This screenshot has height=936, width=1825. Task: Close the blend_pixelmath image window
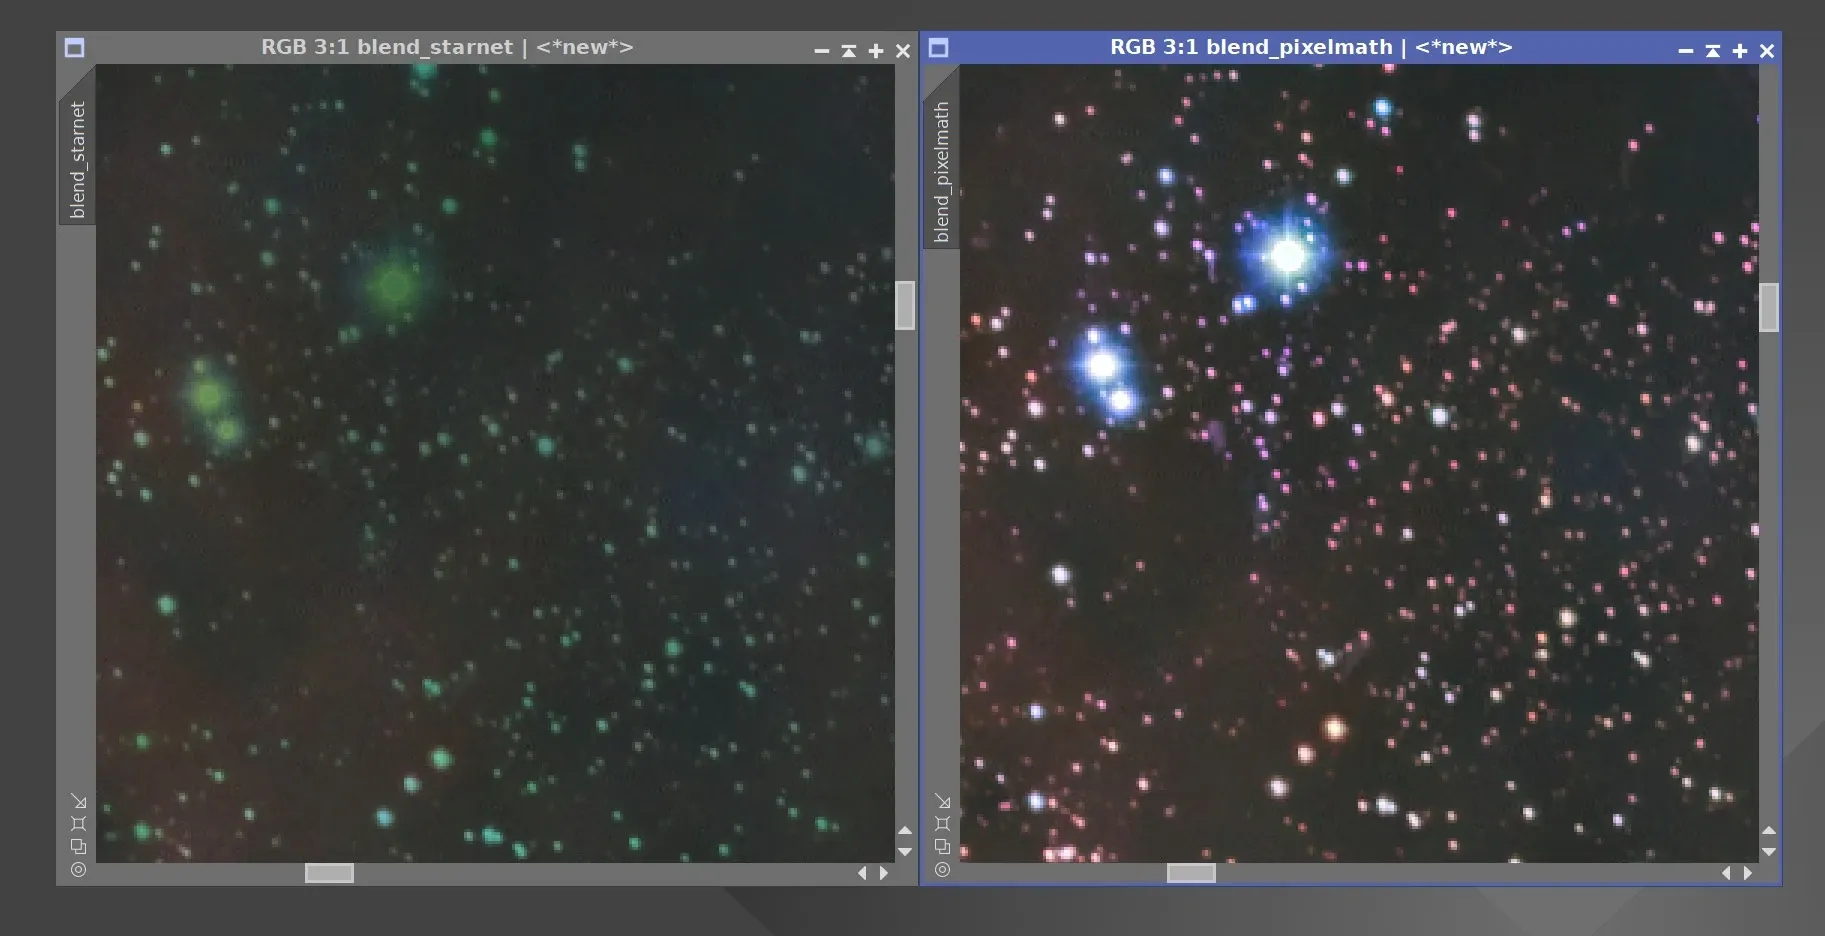coord(1767,51)
